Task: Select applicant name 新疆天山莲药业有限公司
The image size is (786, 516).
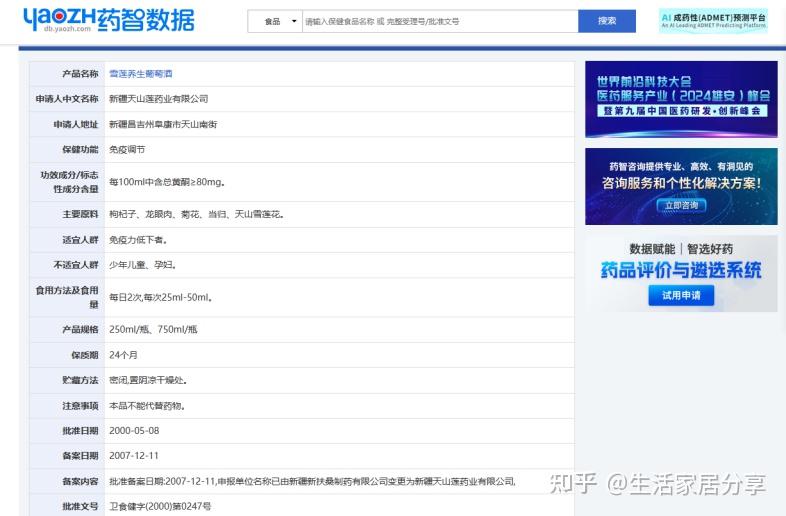Action: coord(158,99)
